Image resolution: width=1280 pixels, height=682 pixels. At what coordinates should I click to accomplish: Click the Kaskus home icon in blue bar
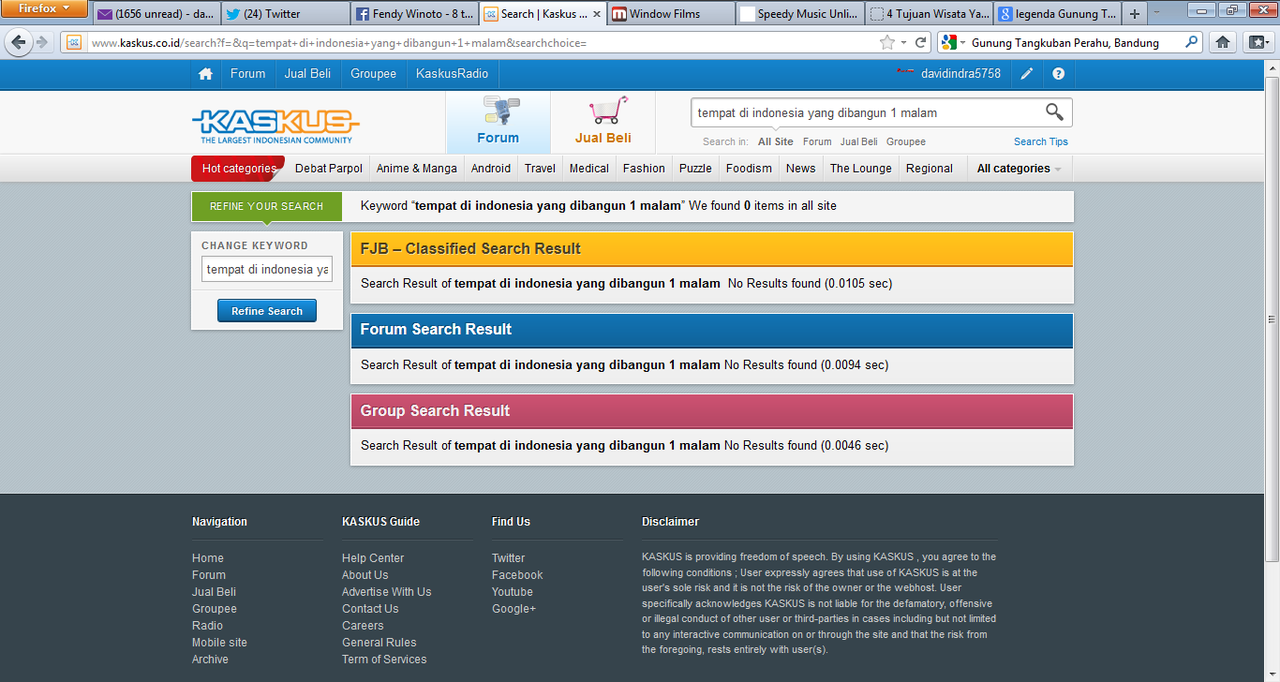click(205, 73)
